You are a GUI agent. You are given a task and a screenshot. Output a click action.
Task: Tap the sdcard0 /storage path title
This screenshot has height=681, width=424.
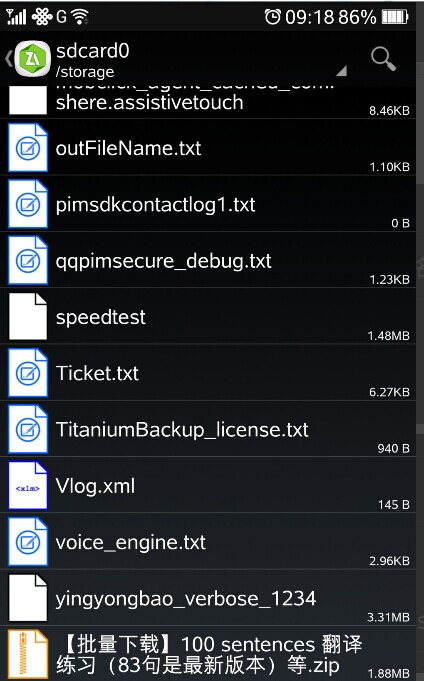pyautogui.click(x=93, y=60)
